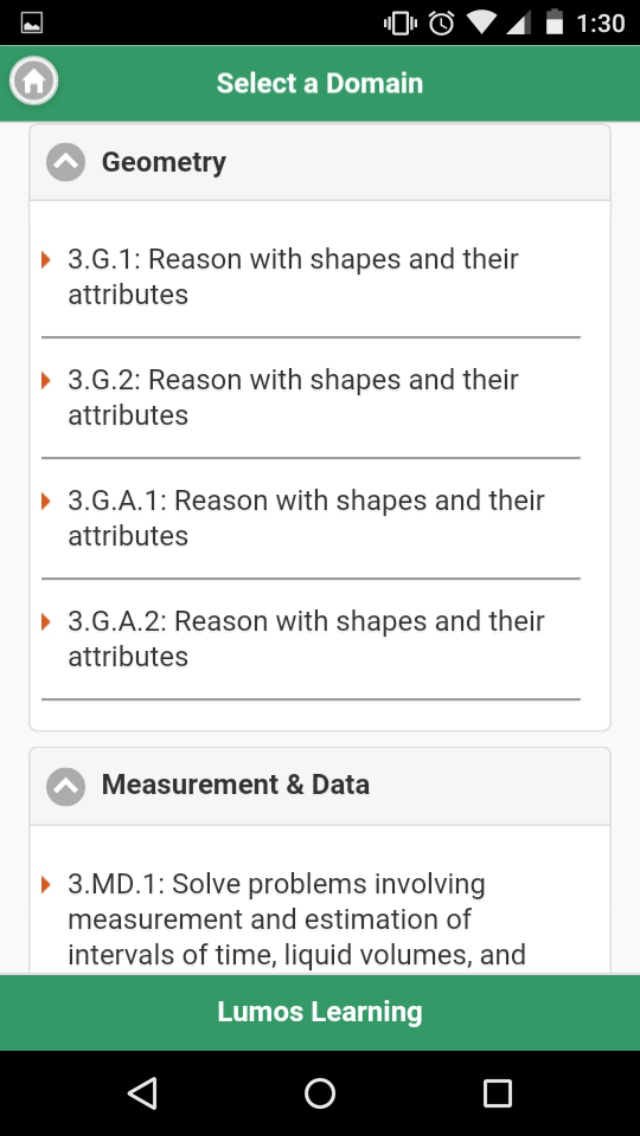Tap the home icon in header
Screen dimensions: 640x1136
(34, 82)
